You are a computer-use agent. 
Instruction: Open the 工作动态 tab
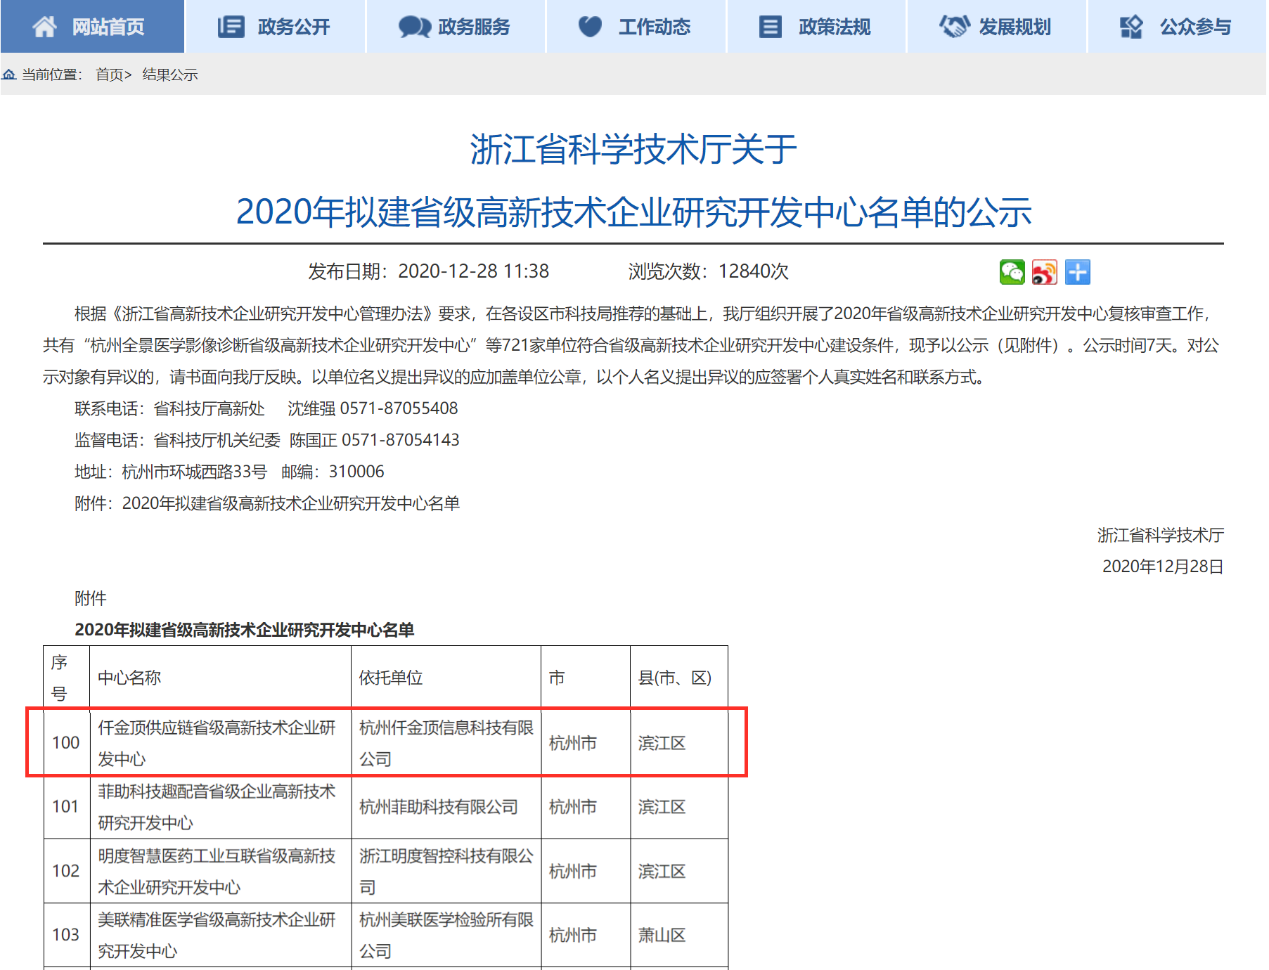click(x=636, y=27)
